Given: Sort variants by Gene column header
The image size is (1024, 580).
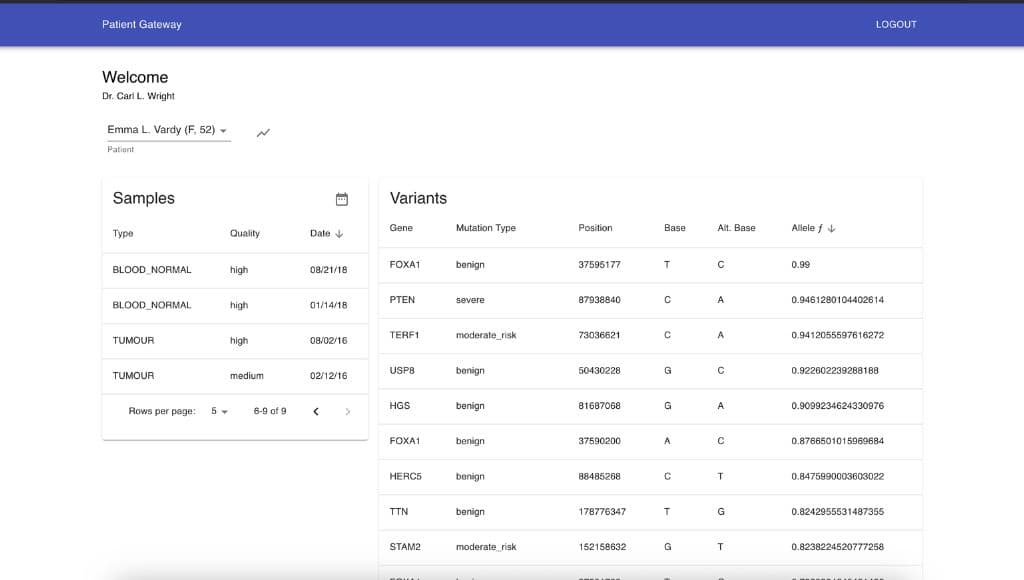Looking at the screenshot, I should 400,228.
